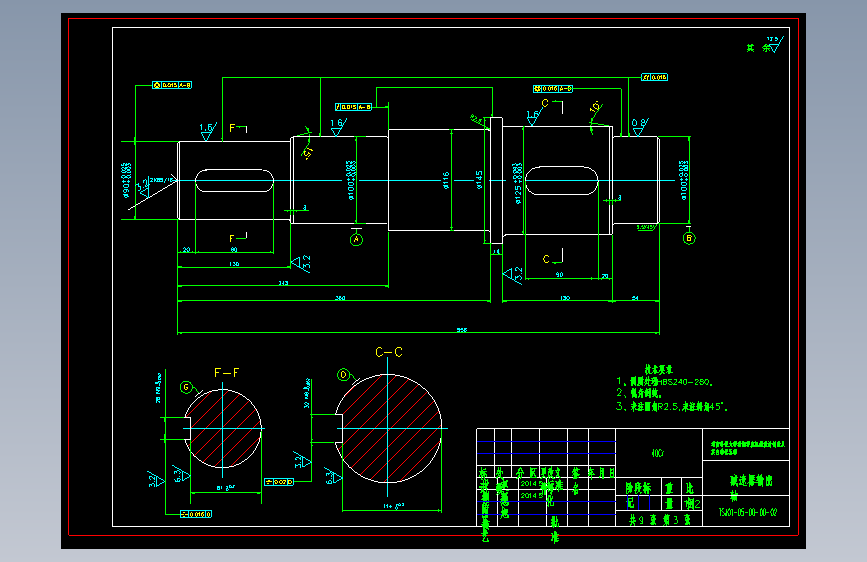Select the 0.016 A-B tolerance frame
This screenshot has width=867, height=562.
tap(553, 89)
